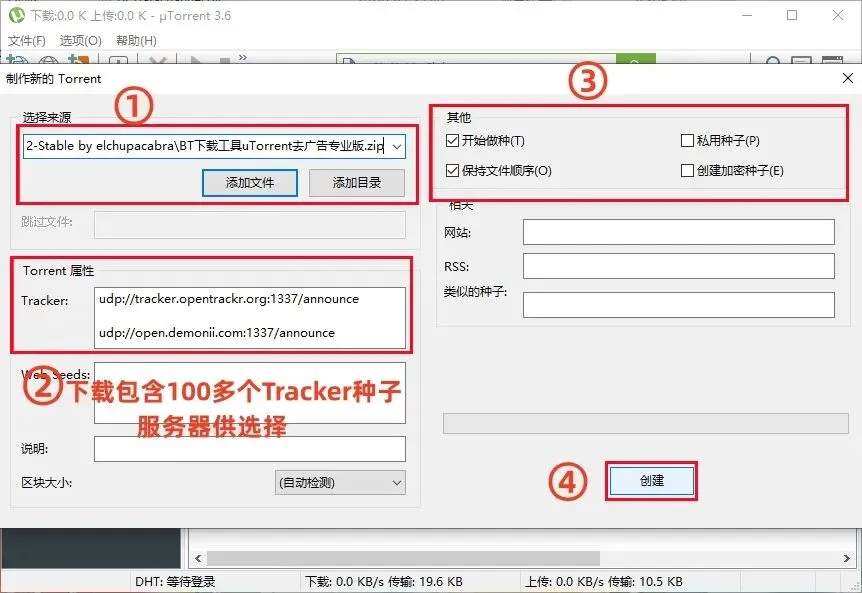Click the 网站 input field
Screen dimensions: 862x593
(x=678, y=232)
